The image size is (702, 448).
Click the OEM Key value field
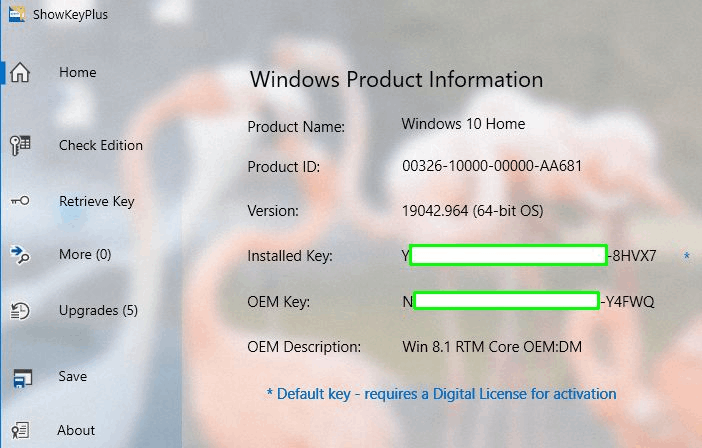[528, 301]
